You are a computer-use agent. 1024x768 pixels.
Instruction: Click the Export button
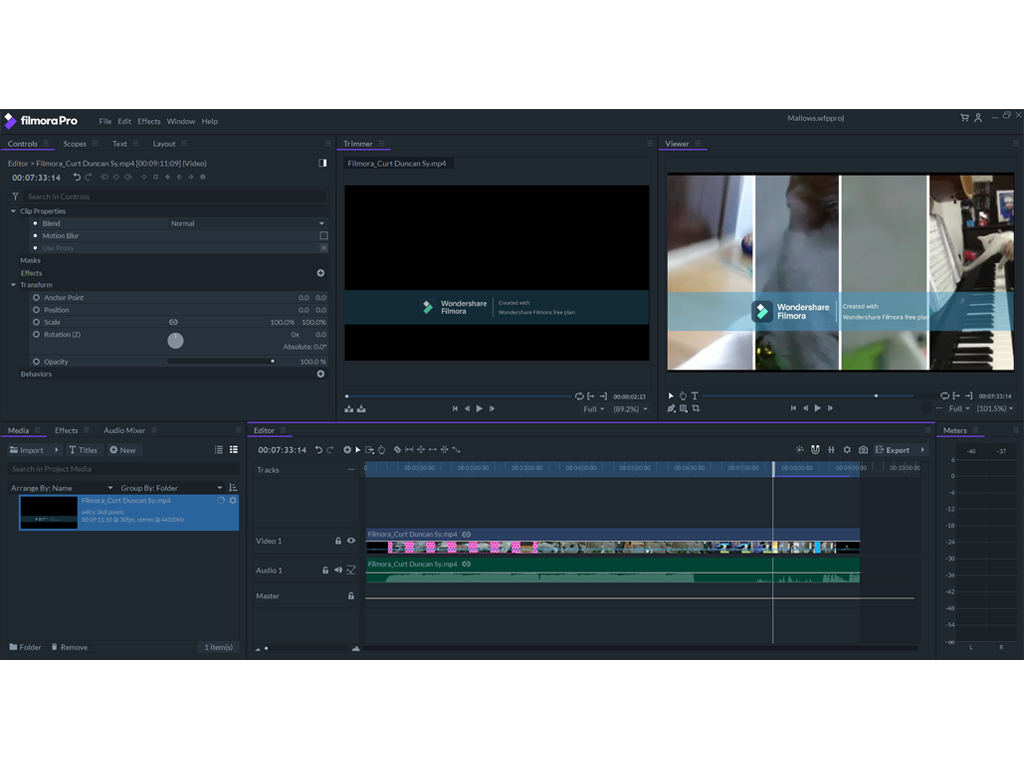point(893,450)
